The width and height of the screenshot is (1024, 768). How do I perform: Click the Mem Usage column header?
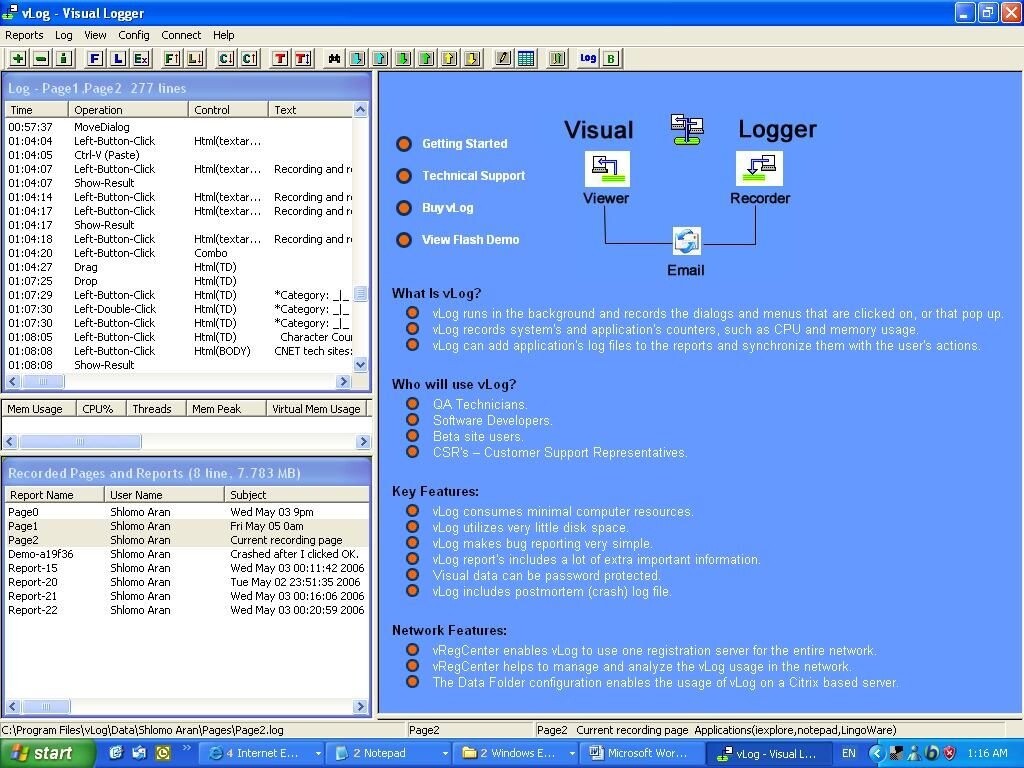[39, 409]
